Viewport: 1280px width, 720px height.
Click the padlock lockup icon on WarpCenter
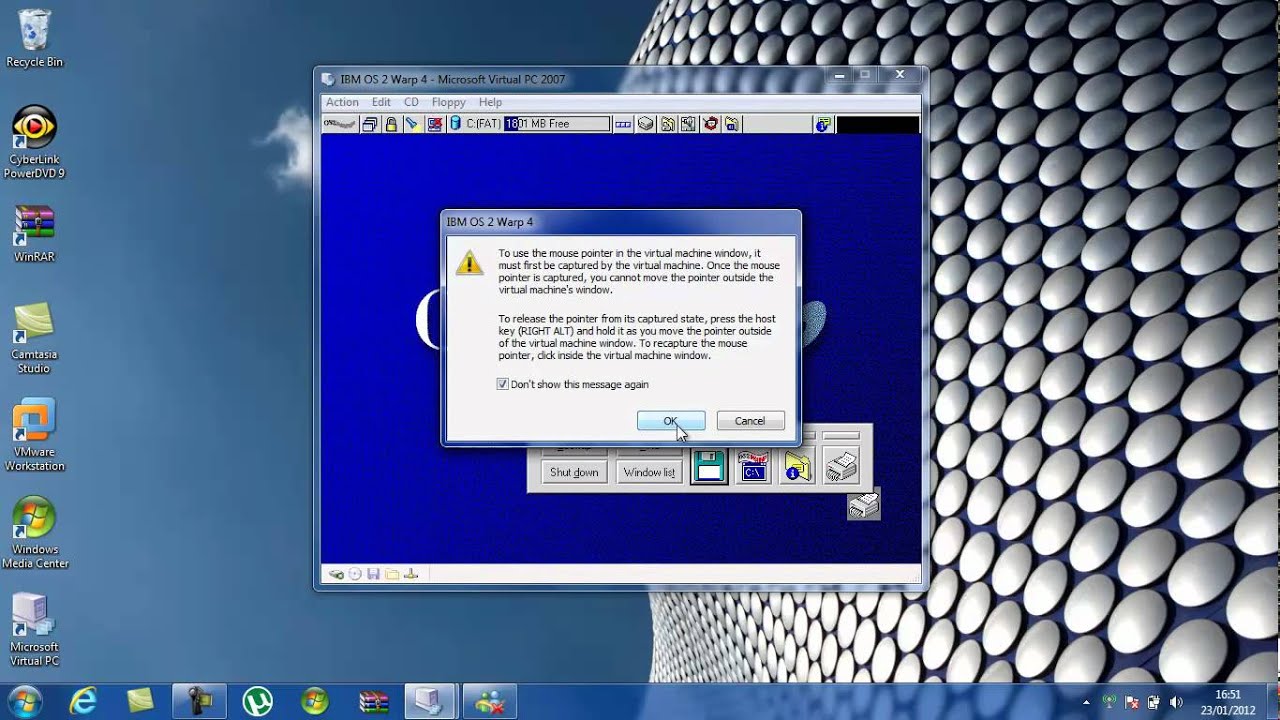click(391, 124)
